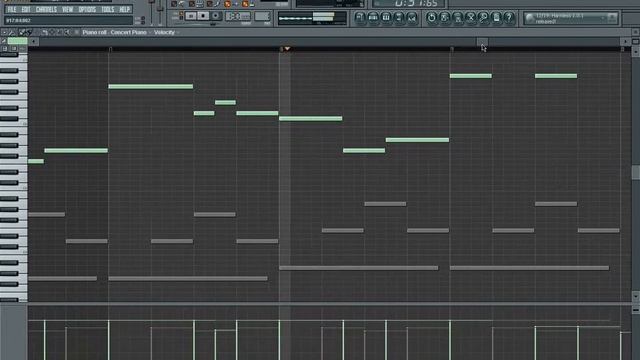The height and width of the screenshot is (360, 640).
Task: Open the piano roll options menu arrow
Action: click(4, 32)
